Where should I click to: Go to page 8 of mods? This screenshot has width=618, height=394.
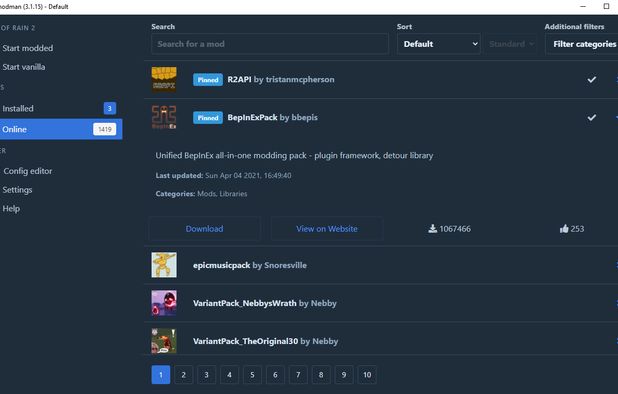tap(321, 375)
